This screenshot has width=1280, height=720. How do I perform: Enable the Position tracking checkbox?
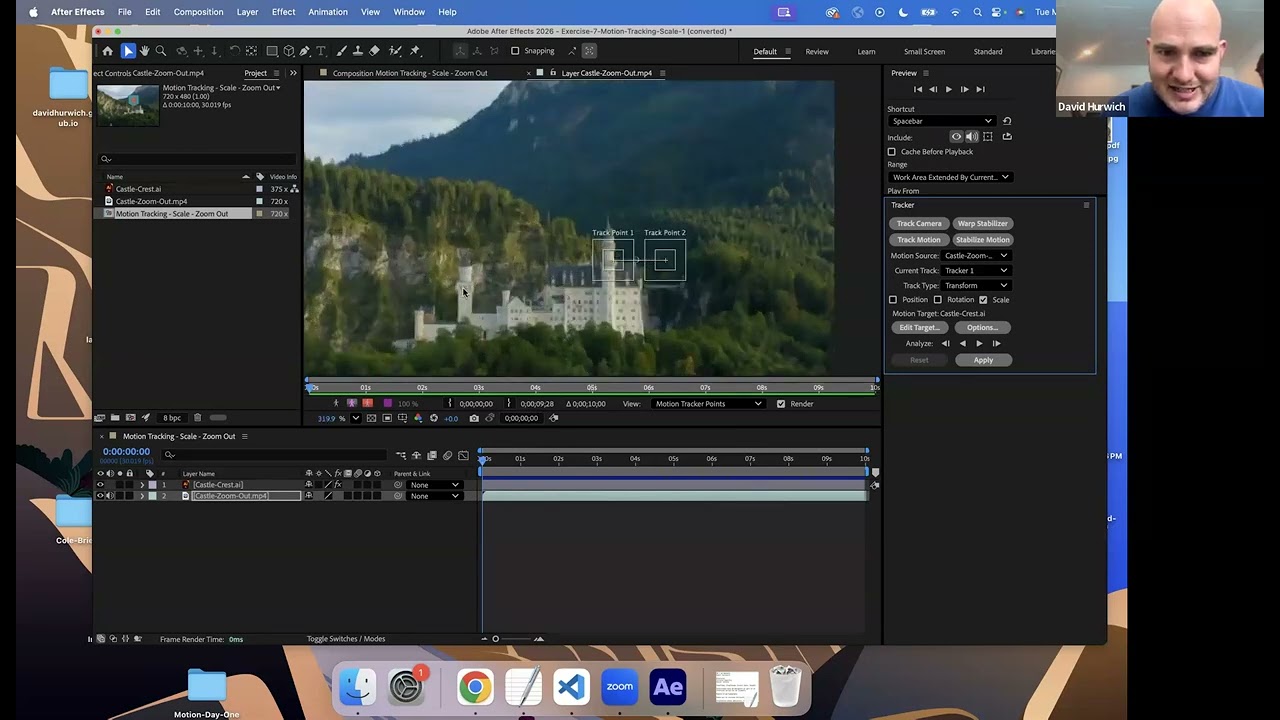point(893,300)
